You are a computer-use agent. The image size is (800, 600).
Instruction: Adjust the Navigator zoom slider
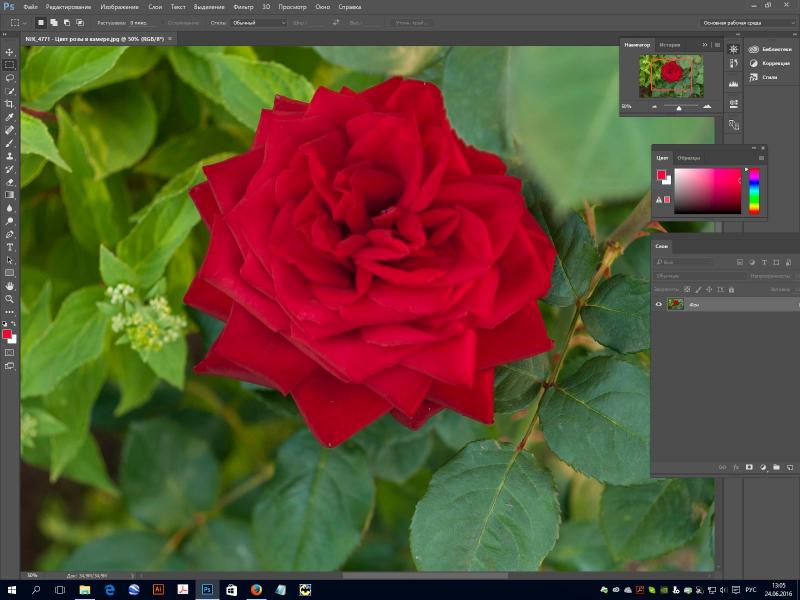pos(679,107)
